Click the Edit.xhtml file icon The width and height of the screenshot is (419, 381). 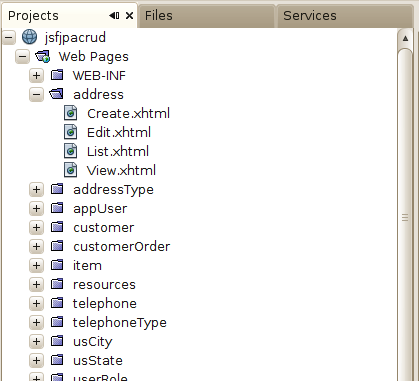pos(71,132)
